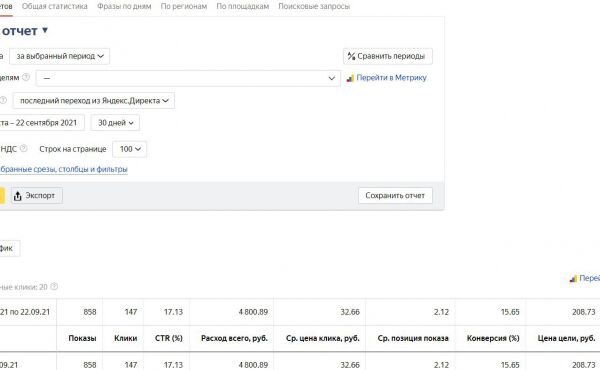Click the percent icon on Сравнить периоды

pyautogui.click(x=351, y=56)
